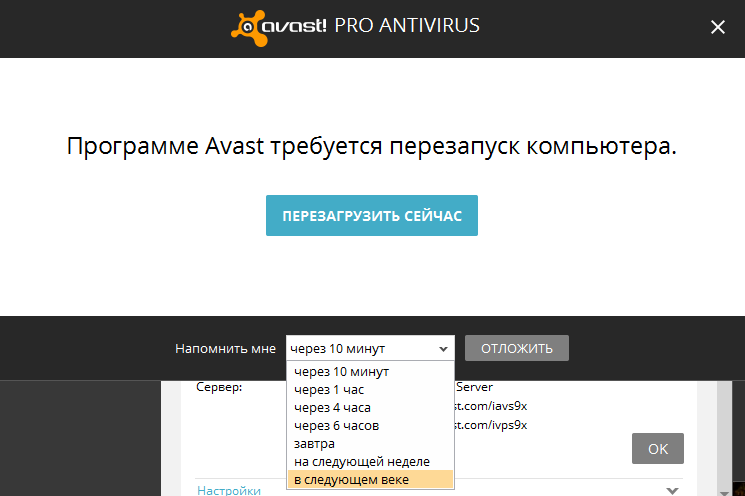The height and width of the screenshot is (496, 745).
Task: Open the reminder time dropdown
Action: point(370,348)
